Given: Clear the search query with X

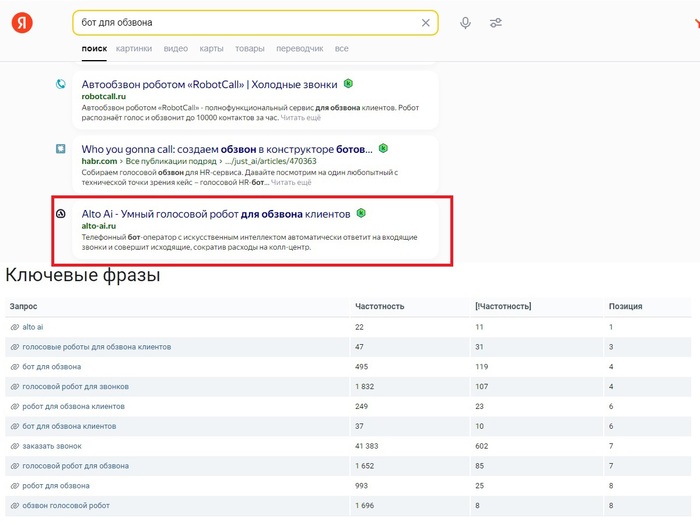Looking at the screenshot, I should tap(426, 23).
